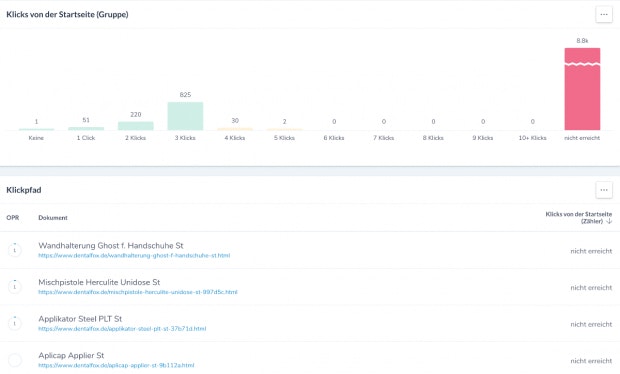Click the title 'Wandhalterung Ghost f. Handschuhe St'
The height and width of the screenshot is (374, 620).
[x=111, y=246]
